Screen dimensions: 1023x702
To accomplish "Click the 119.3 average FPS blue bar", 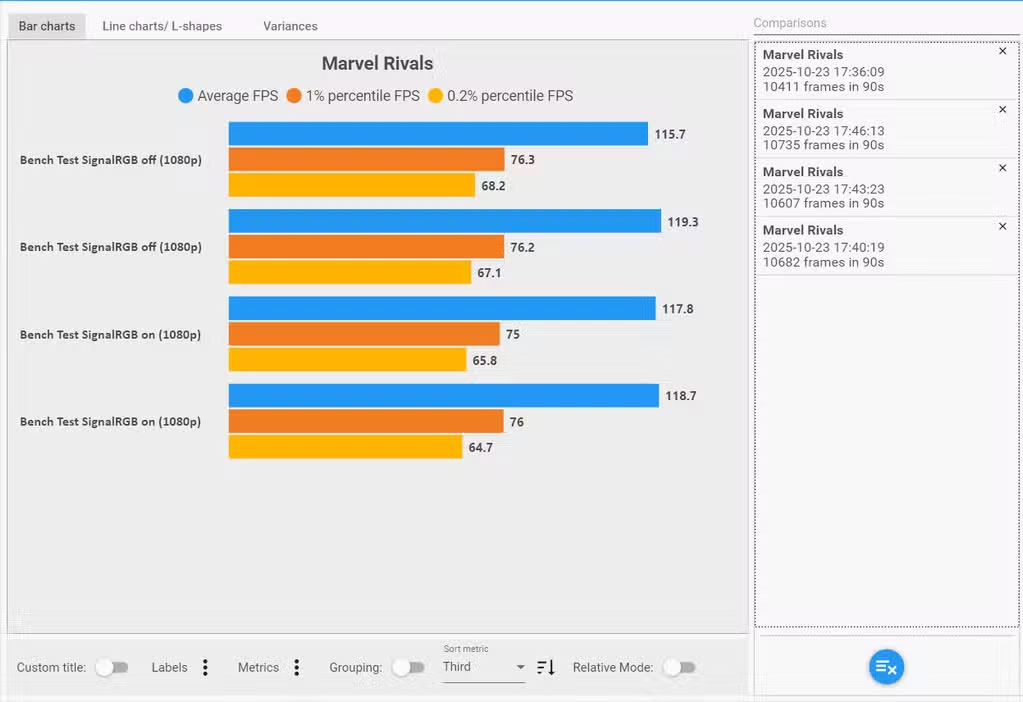I will pos(444,221).
